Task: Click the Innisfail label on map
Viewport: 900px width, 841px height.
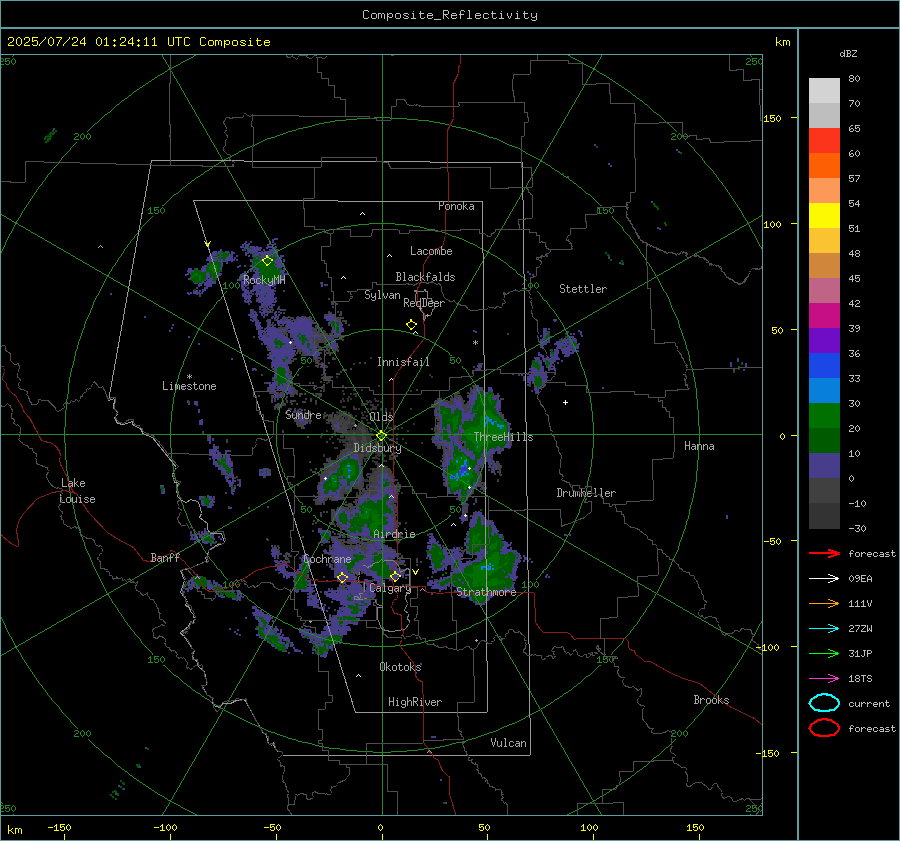Action: click(403, 362)
